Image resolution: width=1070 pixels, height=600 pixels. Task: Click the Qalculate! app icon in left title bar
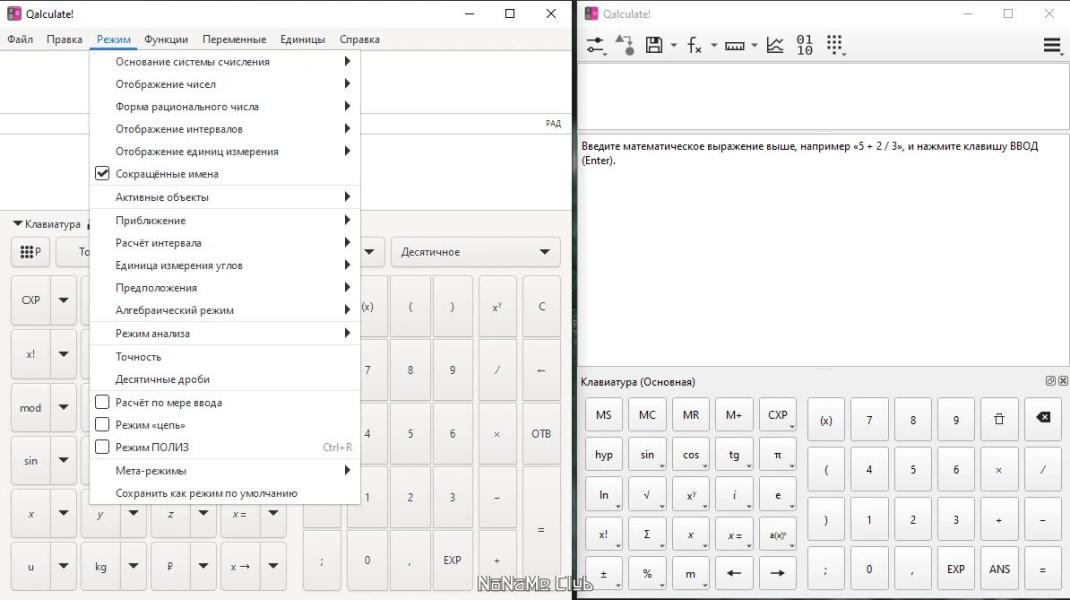click(14, 14)
